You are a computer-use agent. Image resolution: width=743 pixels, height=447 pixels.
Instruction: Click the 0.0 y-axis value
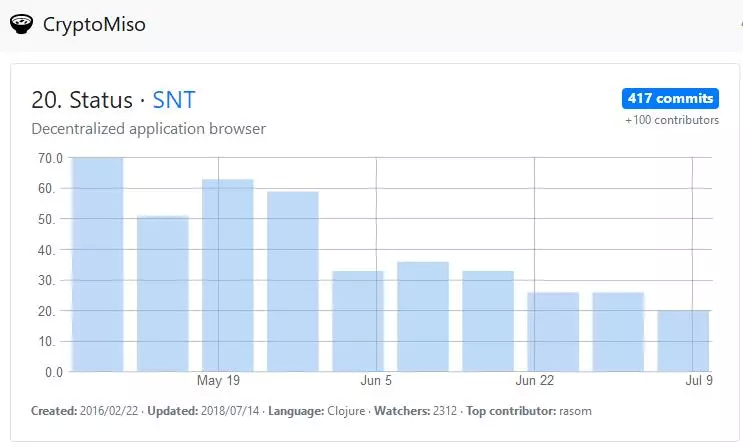tap(54, 372)
